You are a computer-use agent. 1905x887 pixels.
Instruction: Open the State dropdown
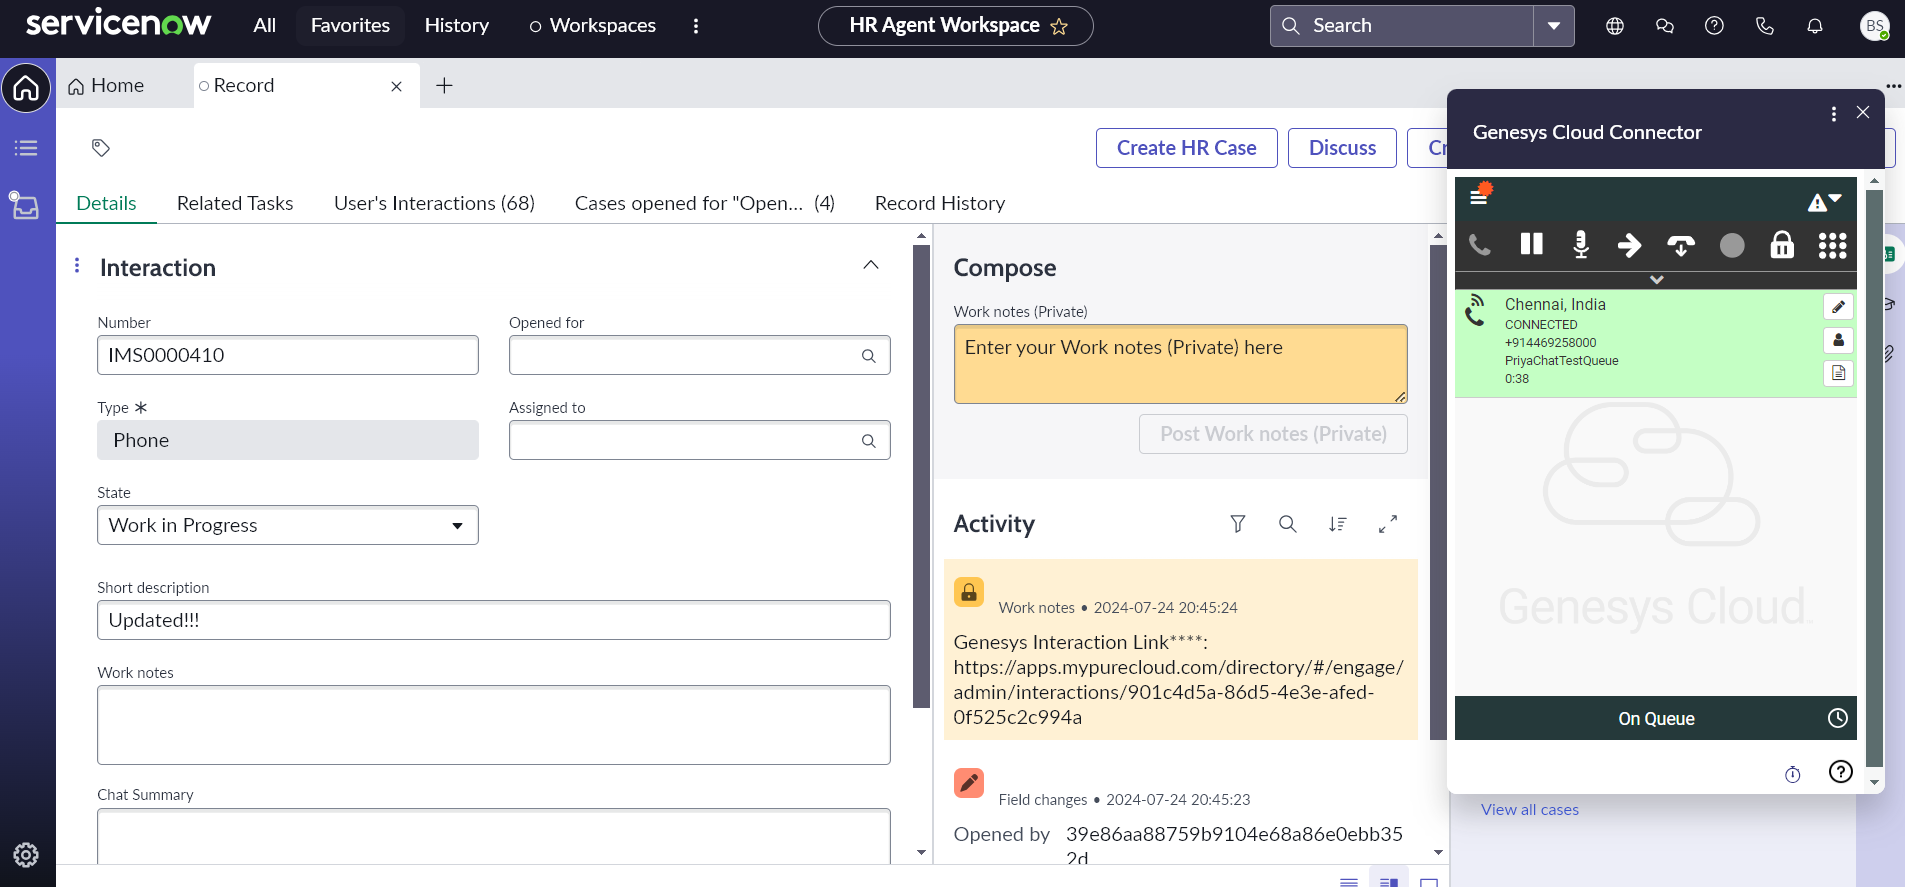point(288,525)
